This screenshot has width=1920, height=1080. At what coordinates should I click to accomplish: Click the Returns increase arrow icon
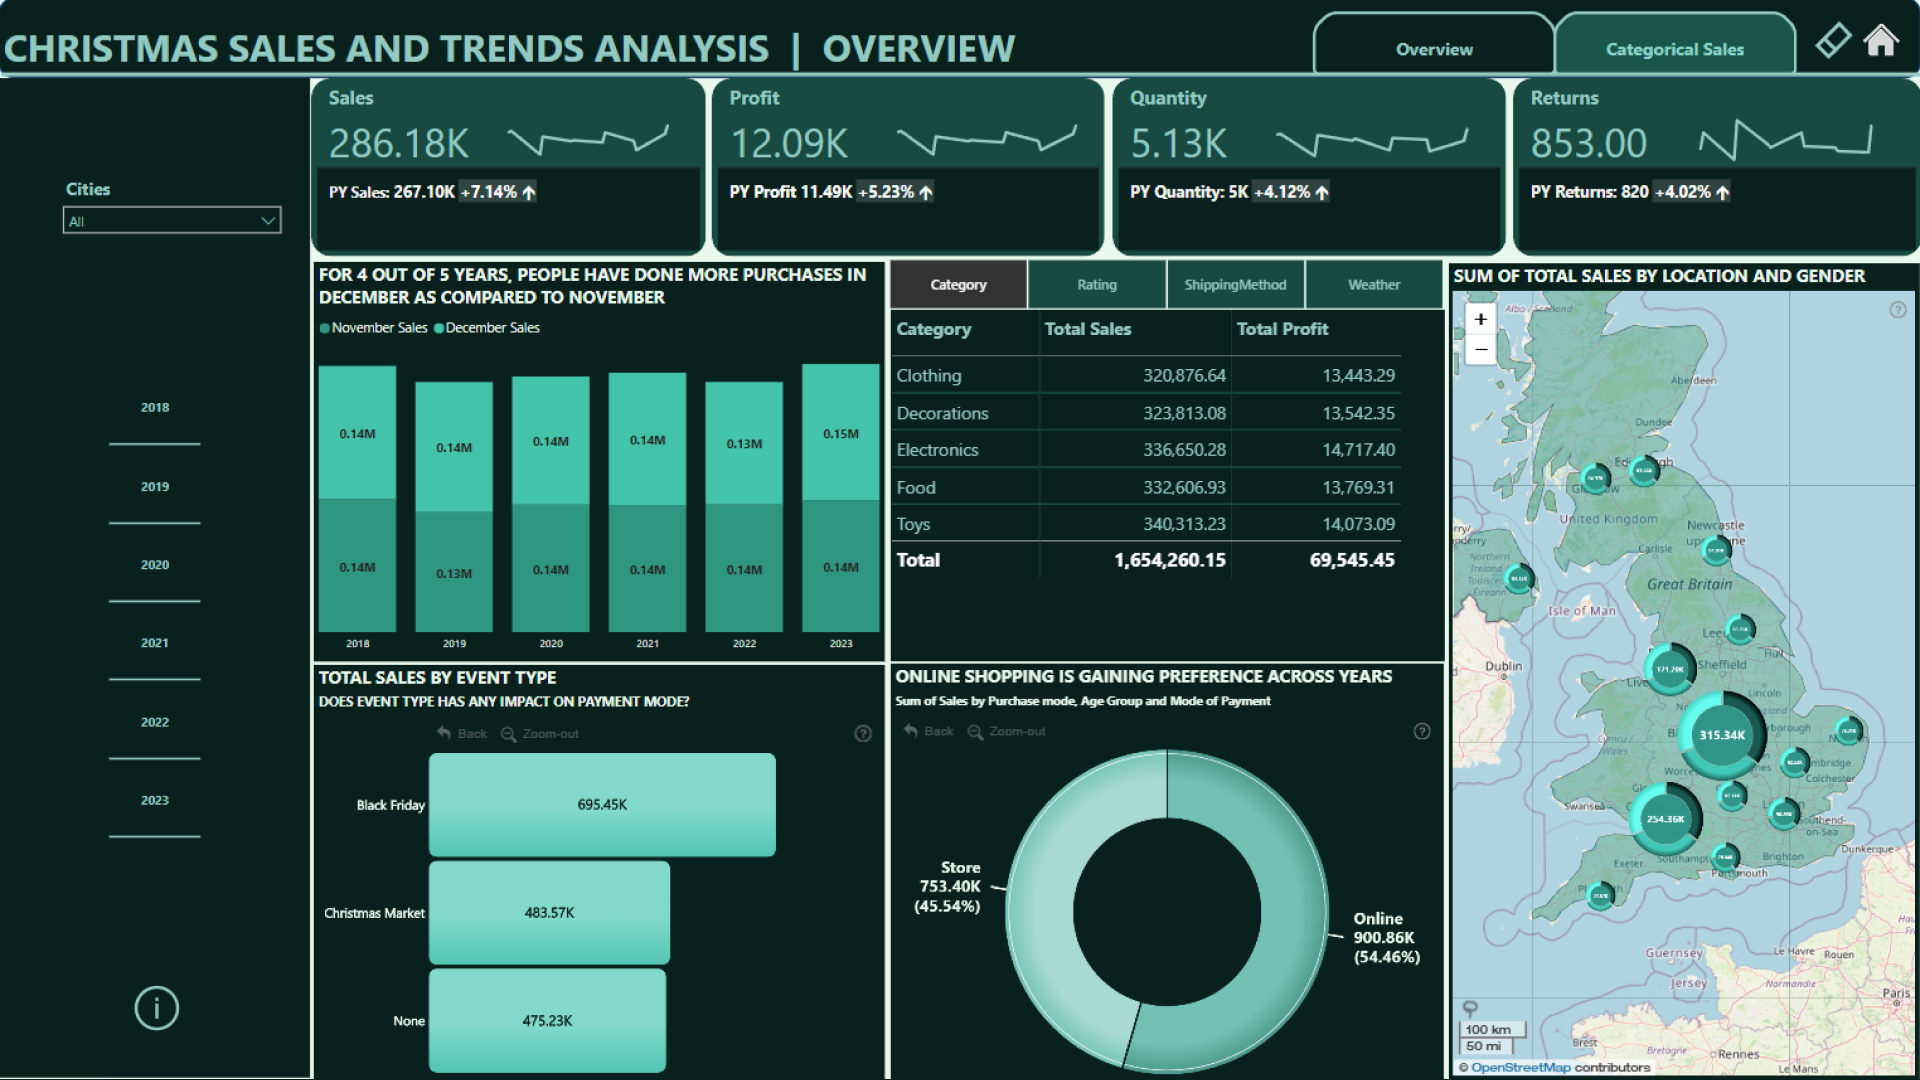pyautogui.click(x=1722, y=192)
